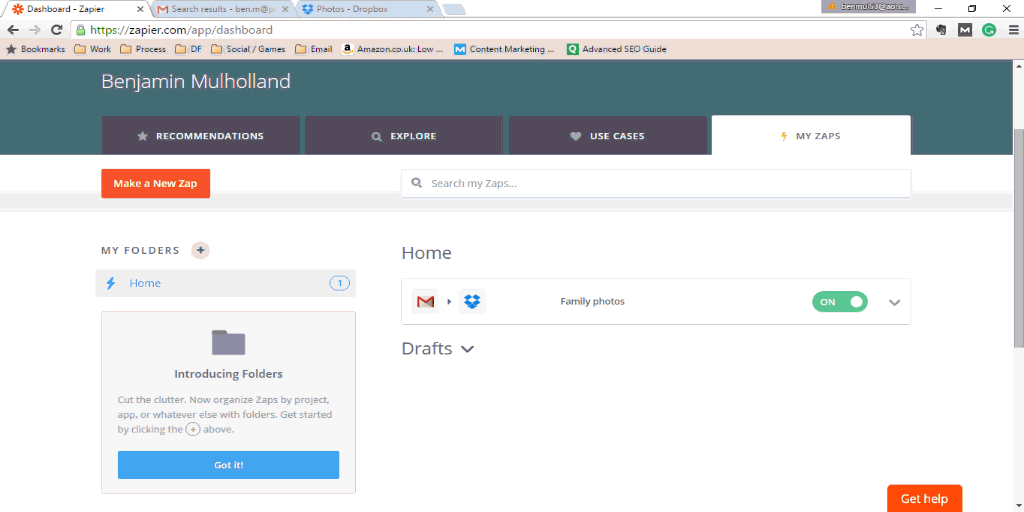Open the Grammarly extension icon

tap(989, 30)
